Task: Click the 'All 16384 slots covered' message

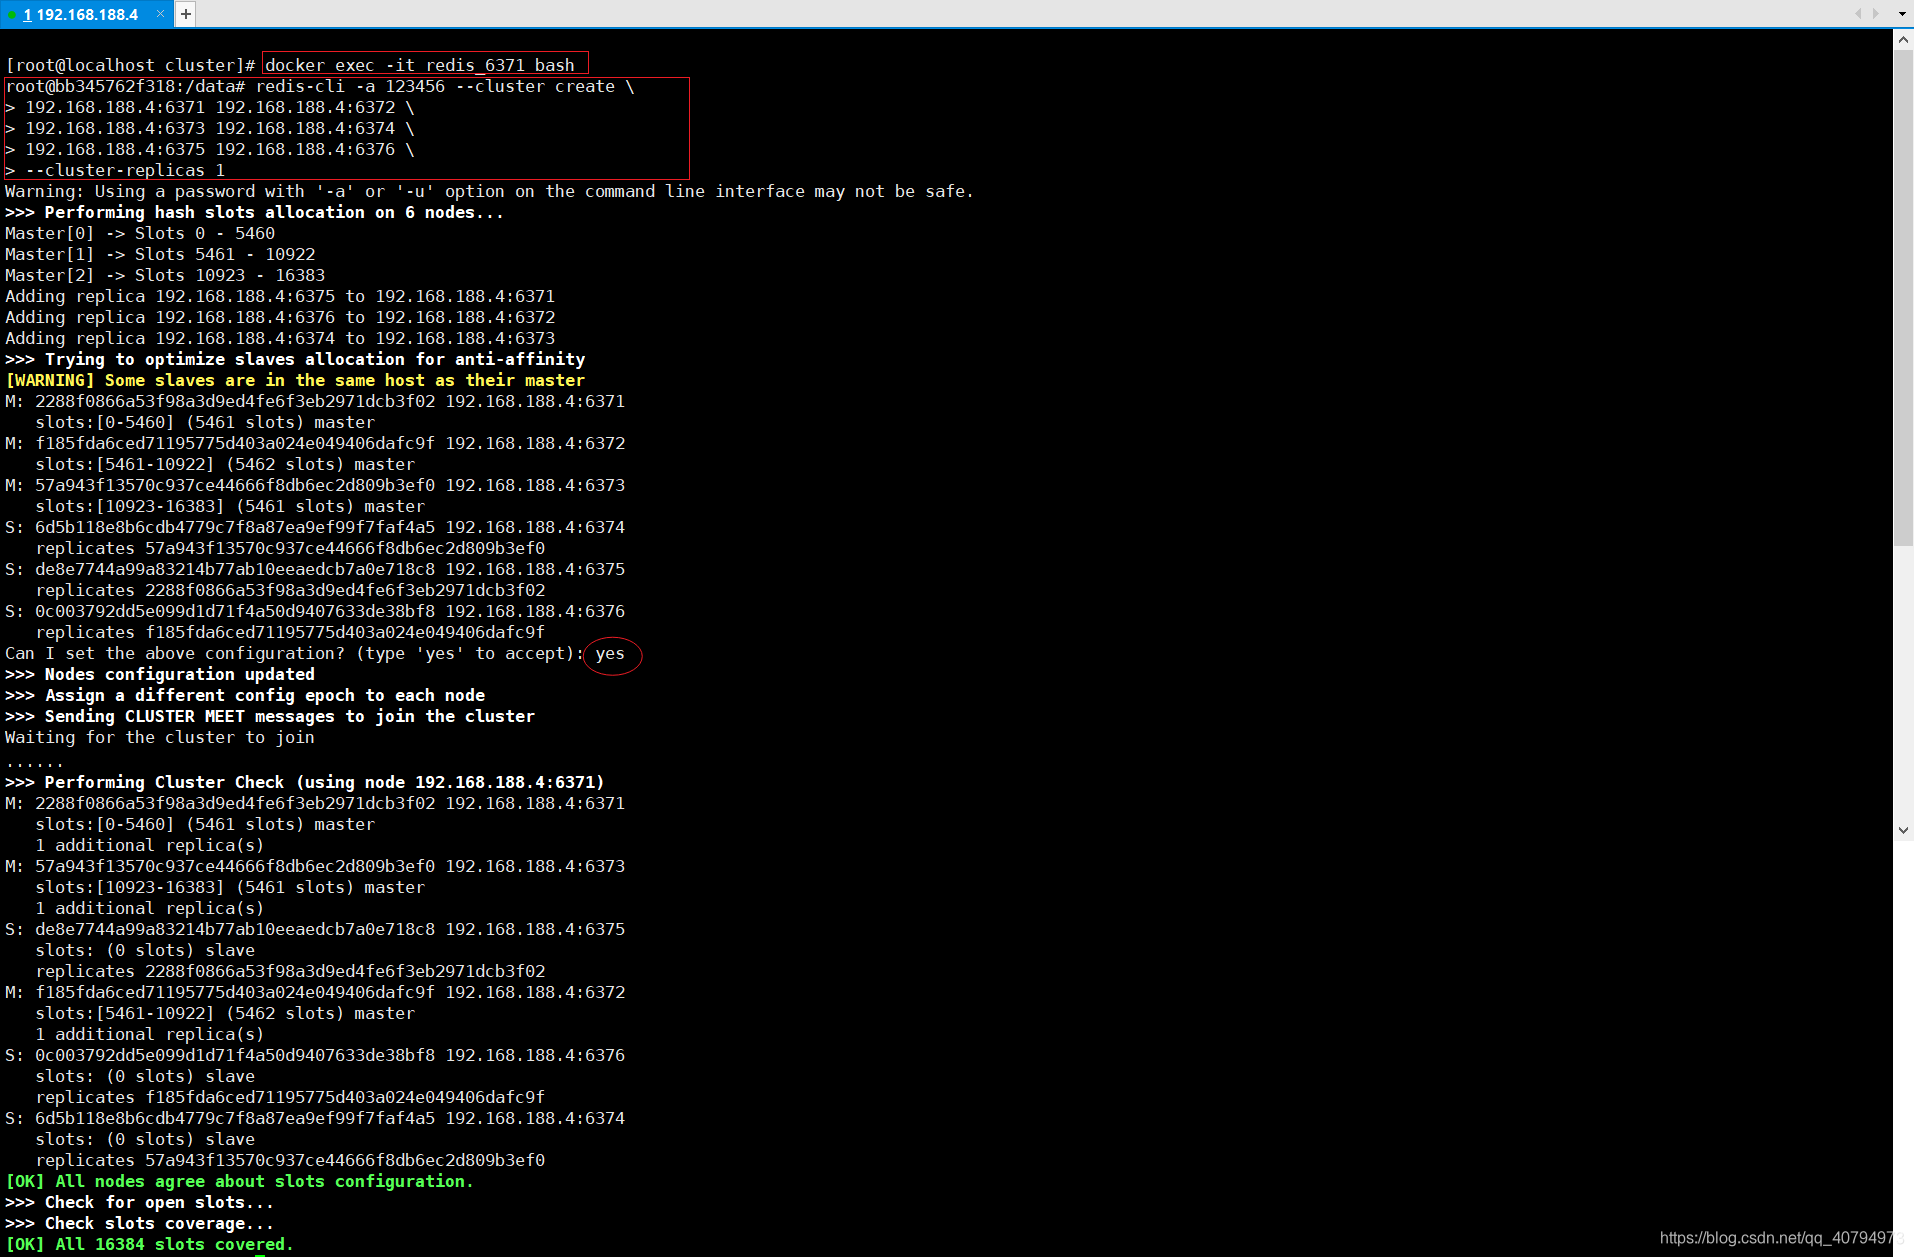Action: pos(147,1244)
